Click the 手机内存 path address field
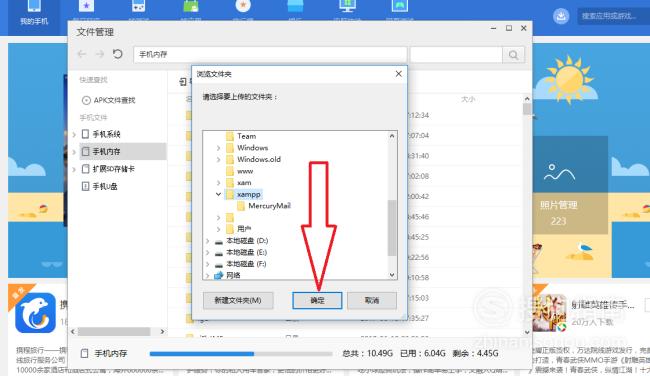This screenshot has width=650, height=376. tap(270, 54)
